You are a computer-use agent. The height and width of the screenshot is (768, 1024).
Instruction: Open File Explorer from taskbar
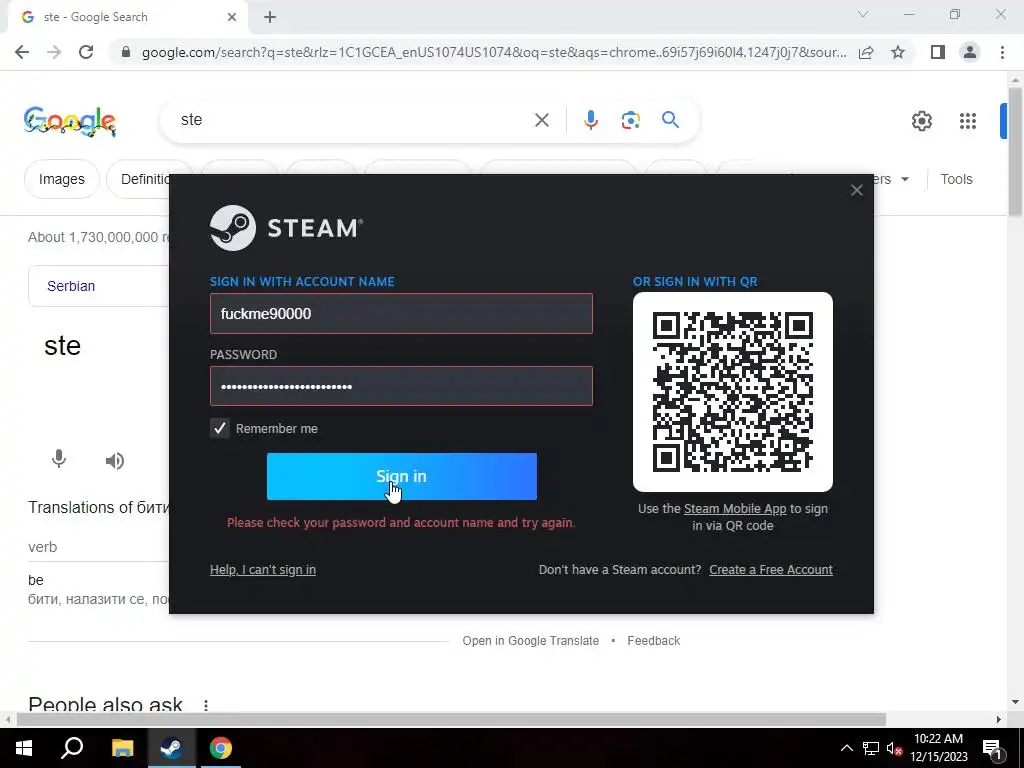[x=122, y=748]
